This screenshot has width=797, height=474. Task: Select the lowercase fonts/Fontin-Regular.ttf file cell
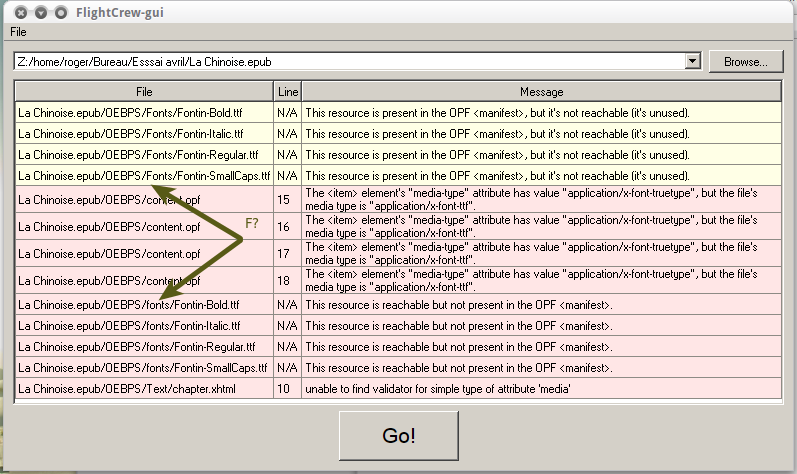[144, 346]
